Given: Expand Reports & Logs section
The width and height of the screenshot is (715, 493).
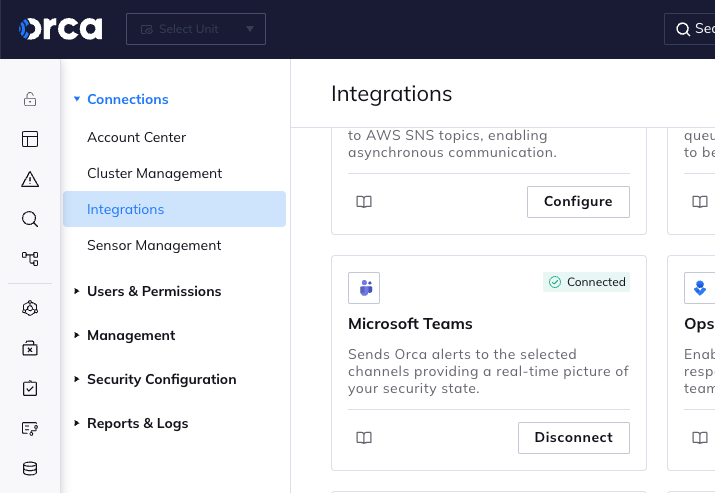Looking at the screenshot, I should click(131, 424).
